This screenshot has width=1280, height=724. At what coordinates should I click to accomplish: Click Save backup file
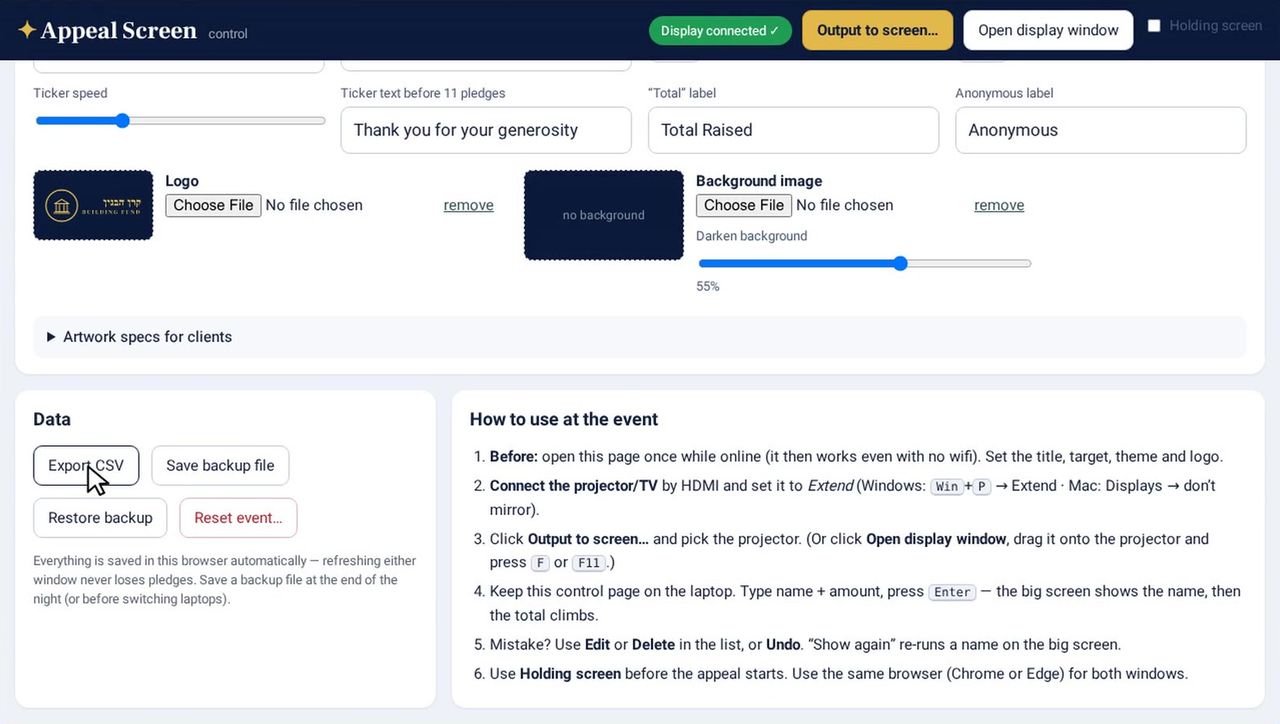click(220, 466)
